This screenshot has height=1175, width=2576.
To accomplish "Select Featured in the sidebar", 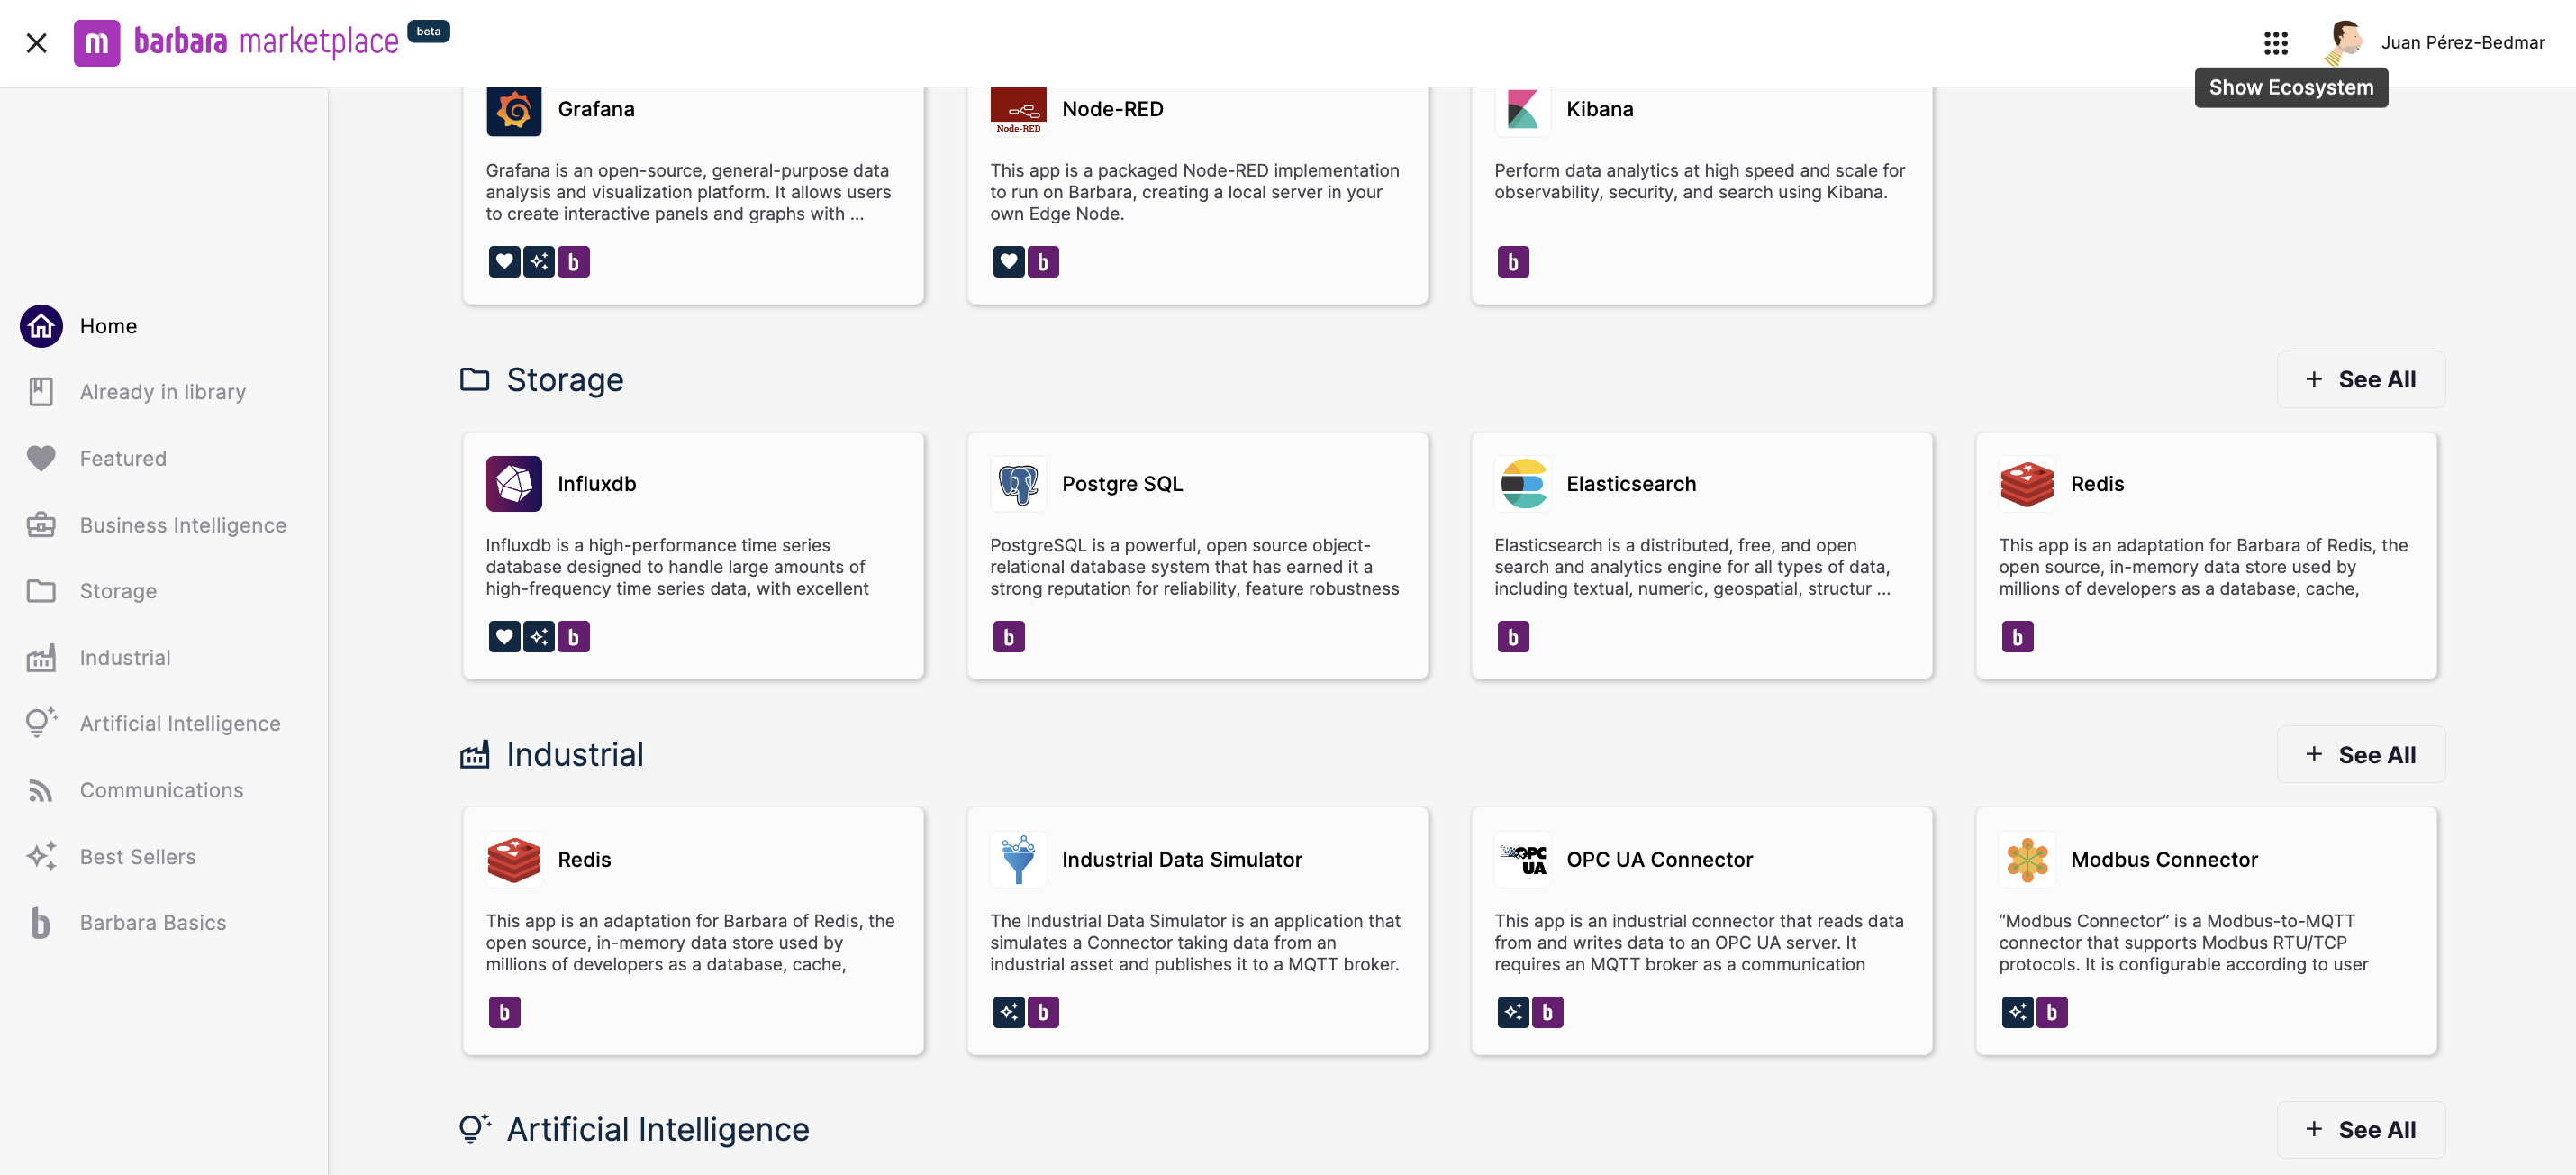I will 123,459.
